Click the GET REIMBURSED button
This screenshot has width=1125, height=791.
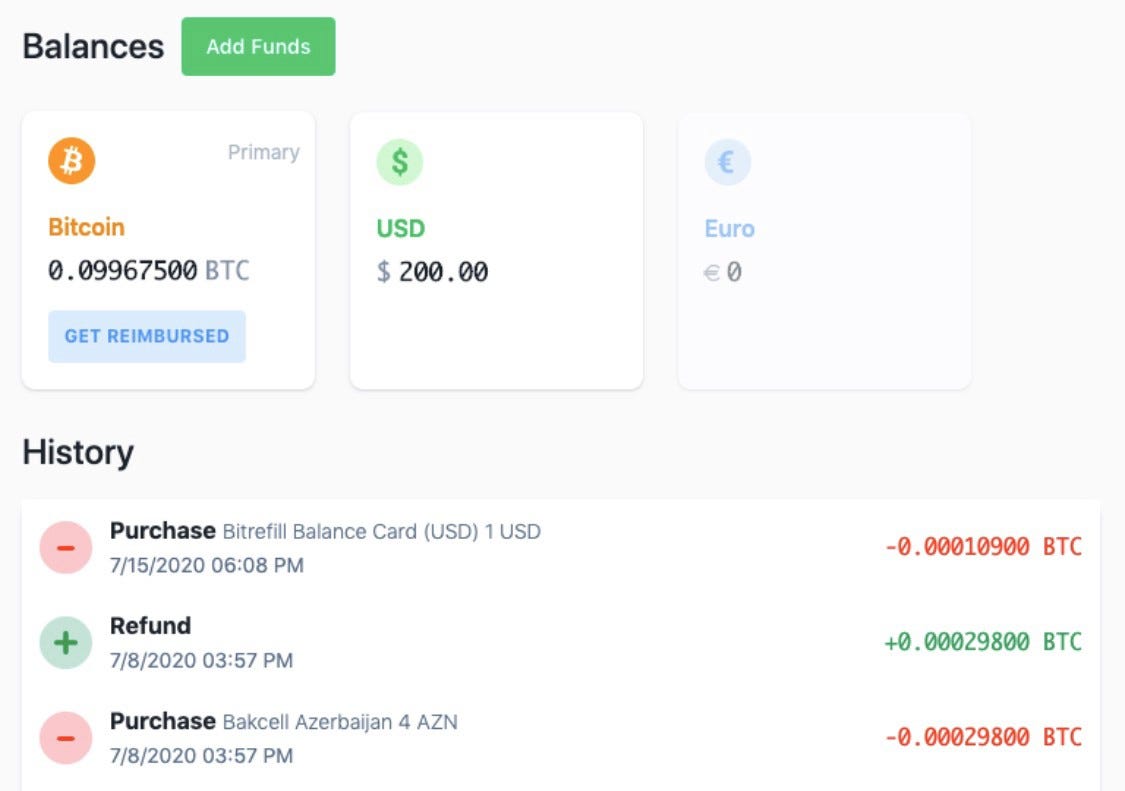pos(147,336)
